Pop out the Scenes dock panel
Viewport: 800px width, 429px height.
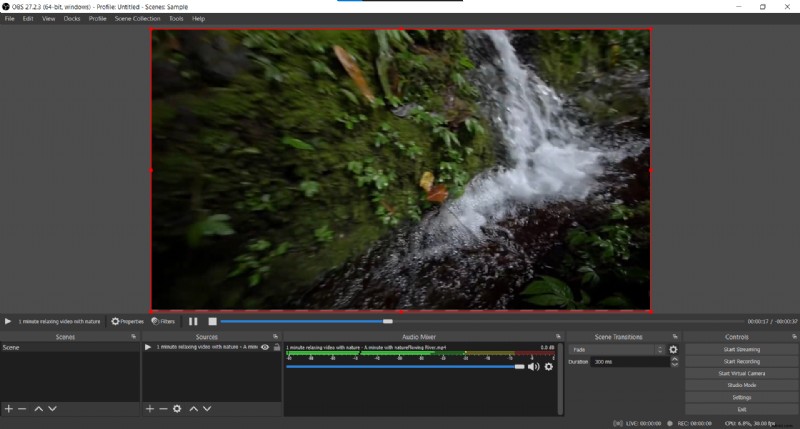click(x=133, y=337)
